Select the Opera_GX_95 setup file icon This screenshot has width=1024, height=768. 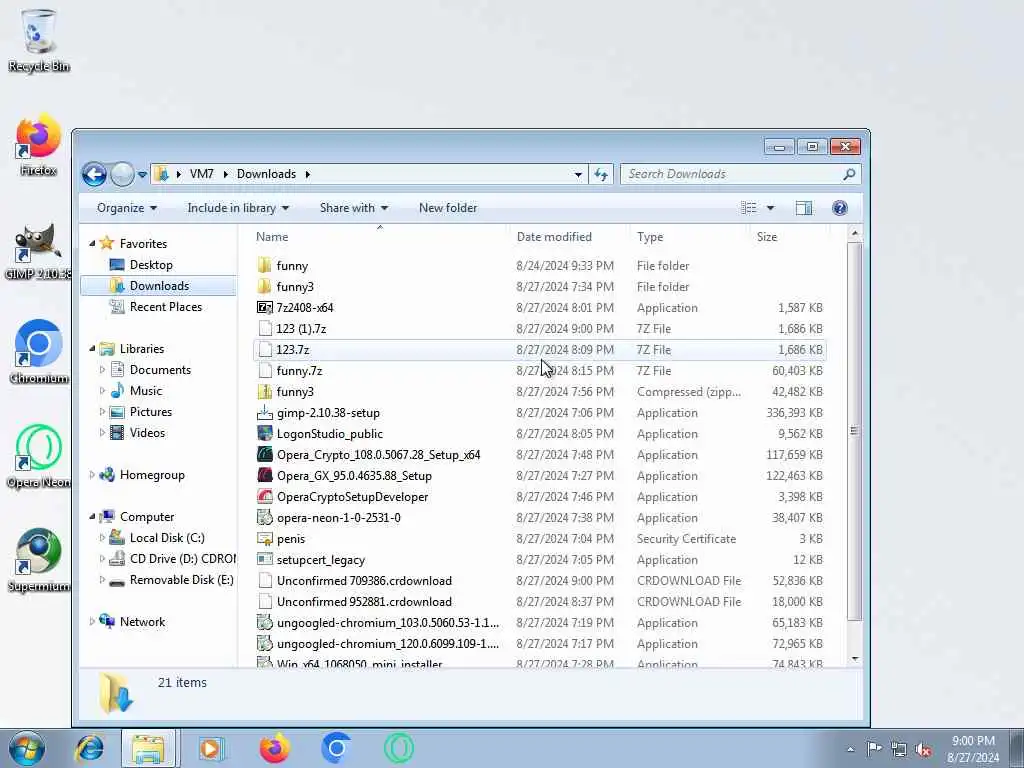click(x=264, y=475)
